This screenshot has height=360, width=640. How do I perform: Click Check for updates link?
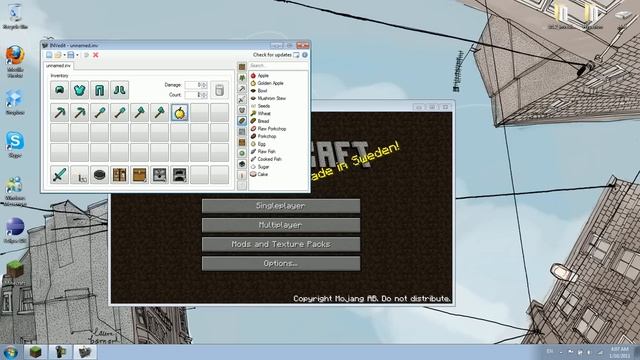point(272,55)
